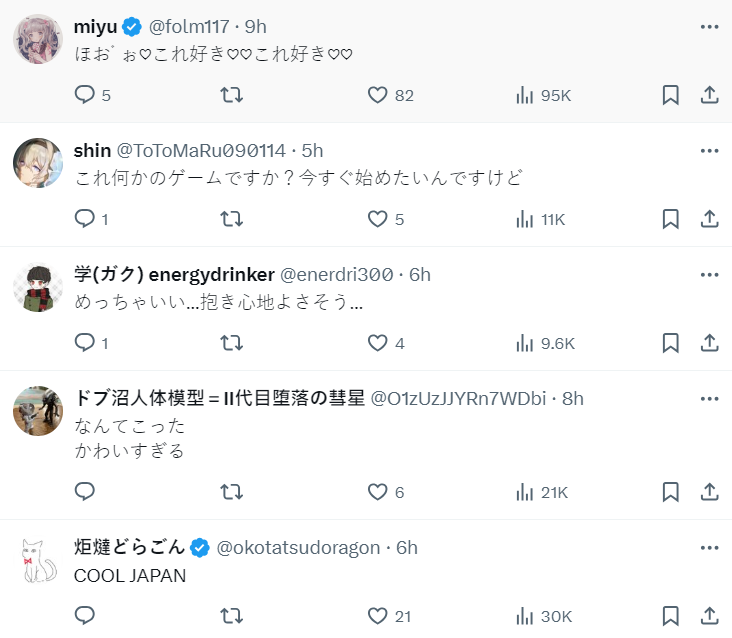Screen dimensions: 732x638
Task: Open more options menu on shin's post
Action: [709, 150]
